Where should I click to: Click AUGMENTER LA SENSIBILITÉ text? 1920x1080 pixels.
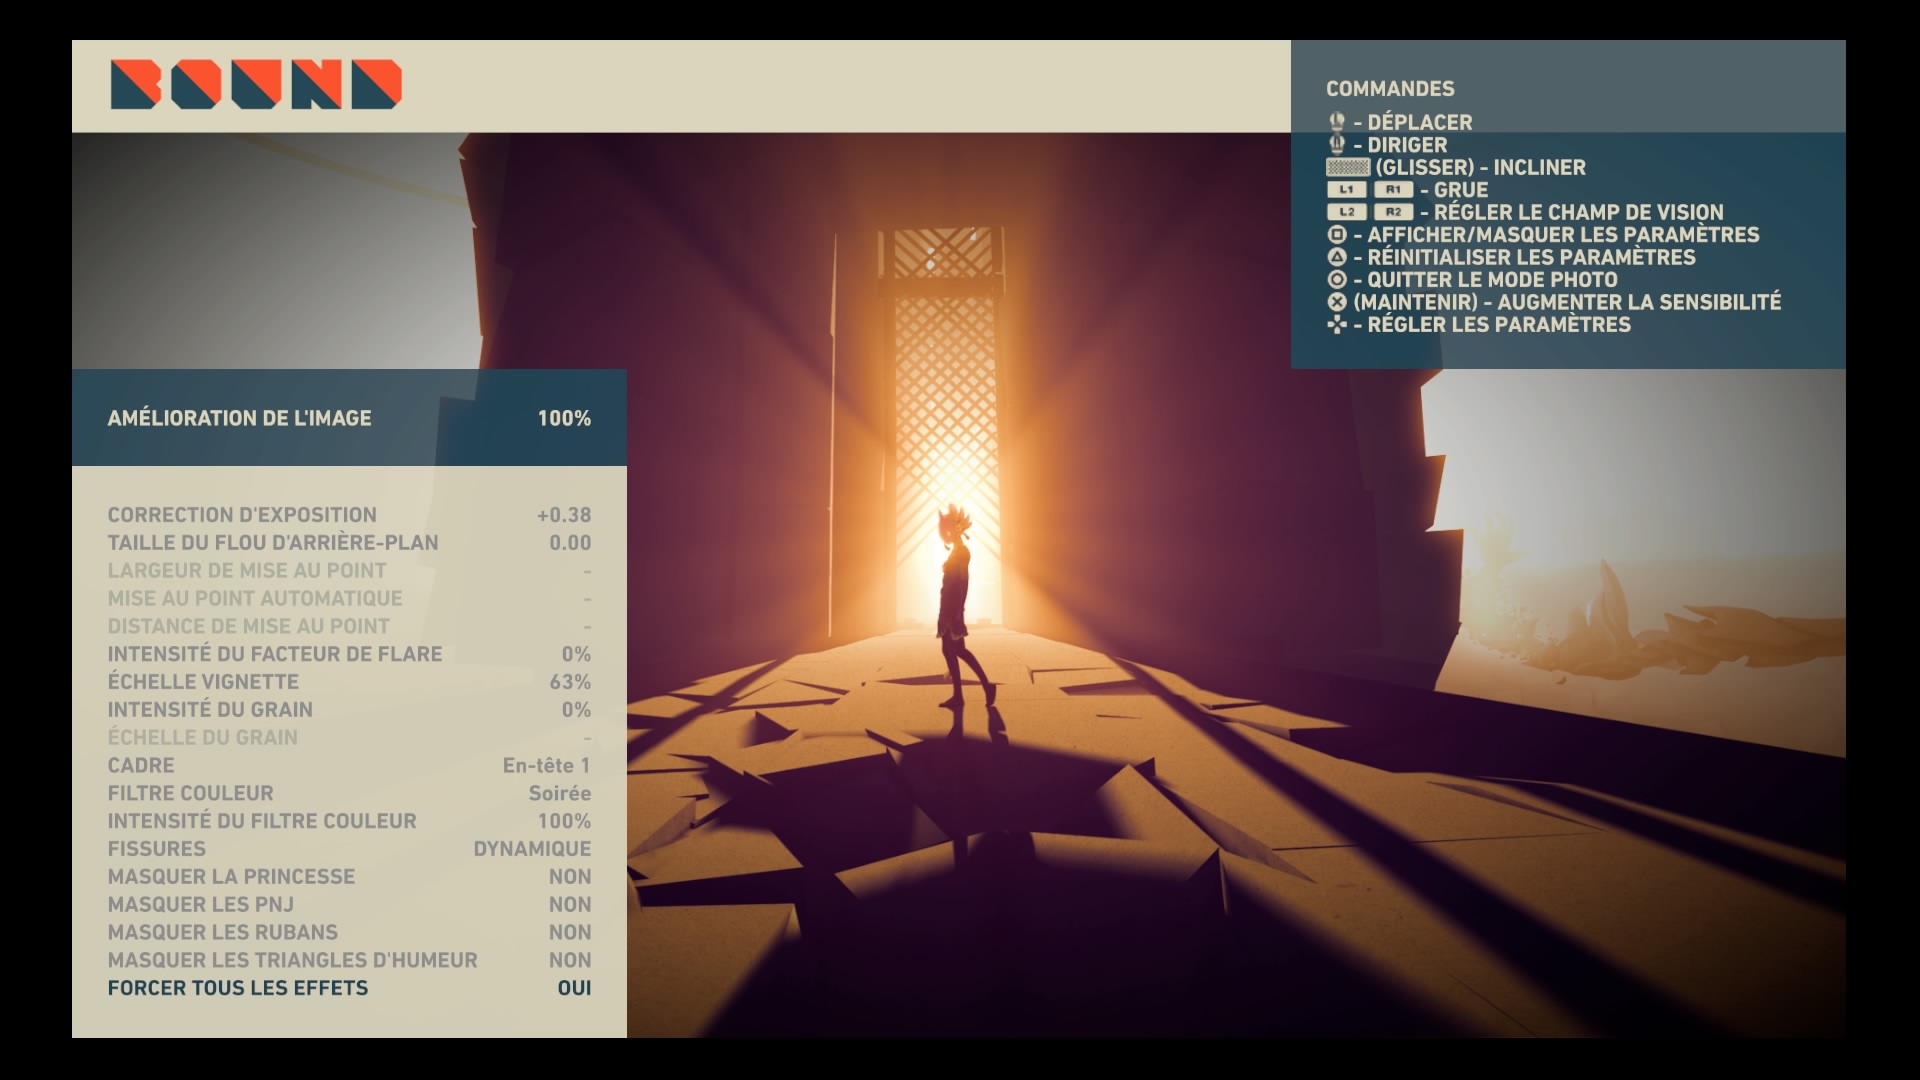[1639, 302]
